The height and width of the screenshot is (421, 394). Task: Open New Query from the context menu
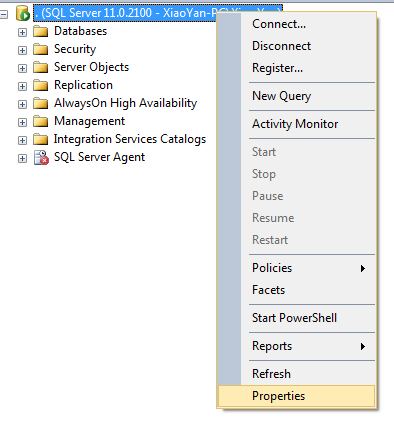(296, 96)
